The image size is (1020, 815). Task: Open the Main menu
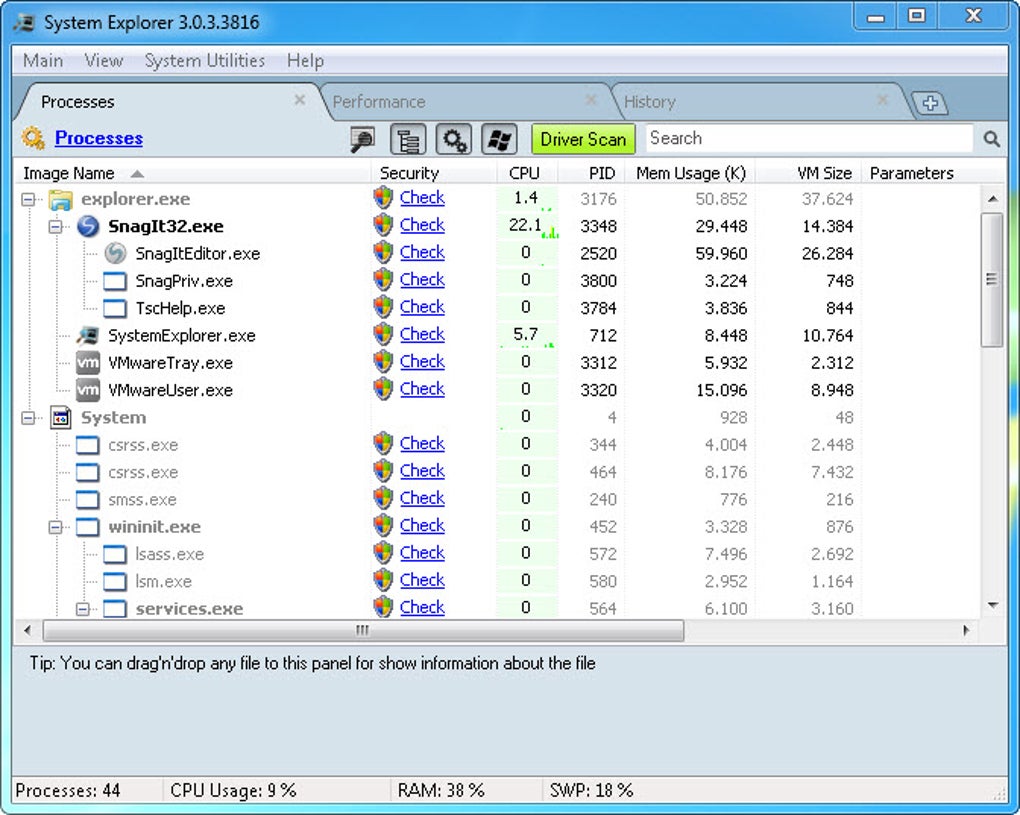click(43, 60)
